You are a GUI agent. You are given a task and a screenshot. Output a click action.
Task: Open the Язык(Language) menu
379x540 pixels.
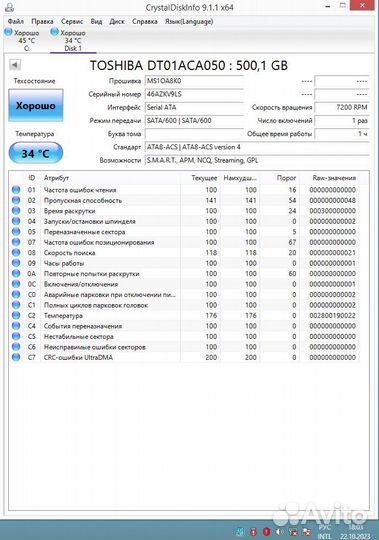189,21
